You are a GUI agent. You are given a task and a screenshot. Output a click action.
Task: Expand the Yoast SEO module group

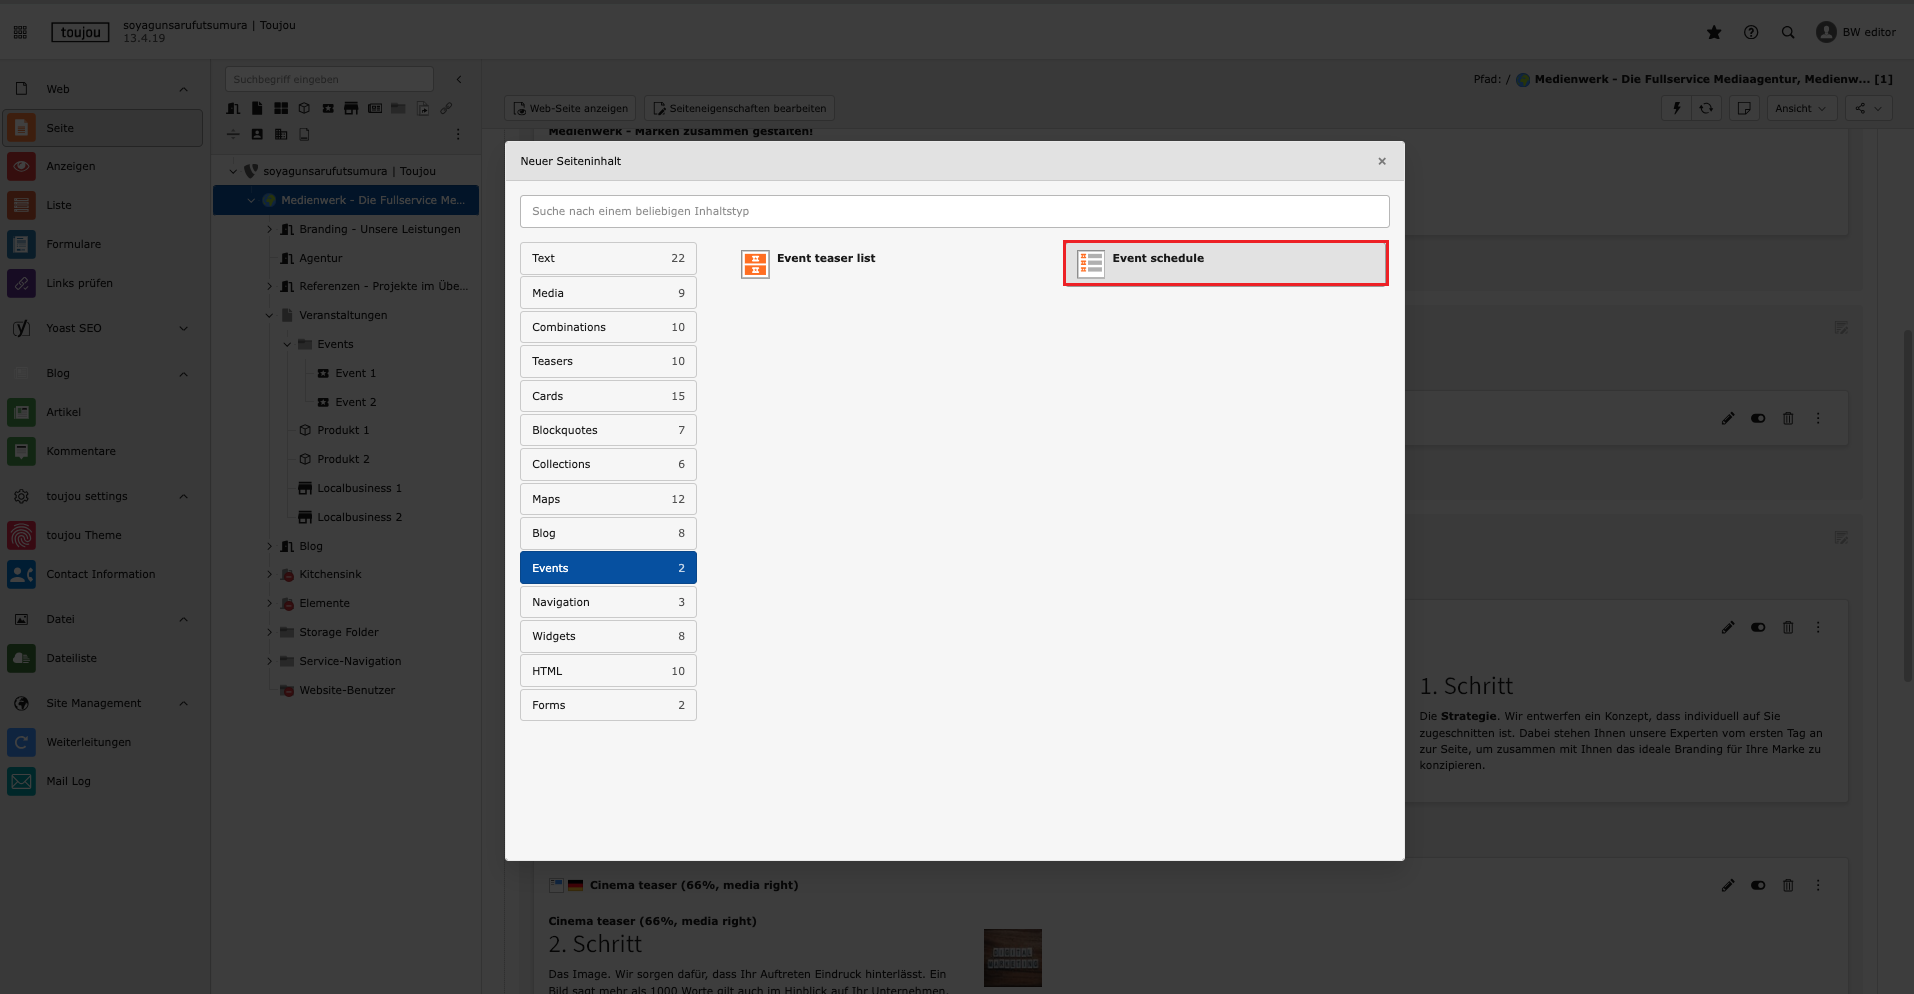(183, 328)
